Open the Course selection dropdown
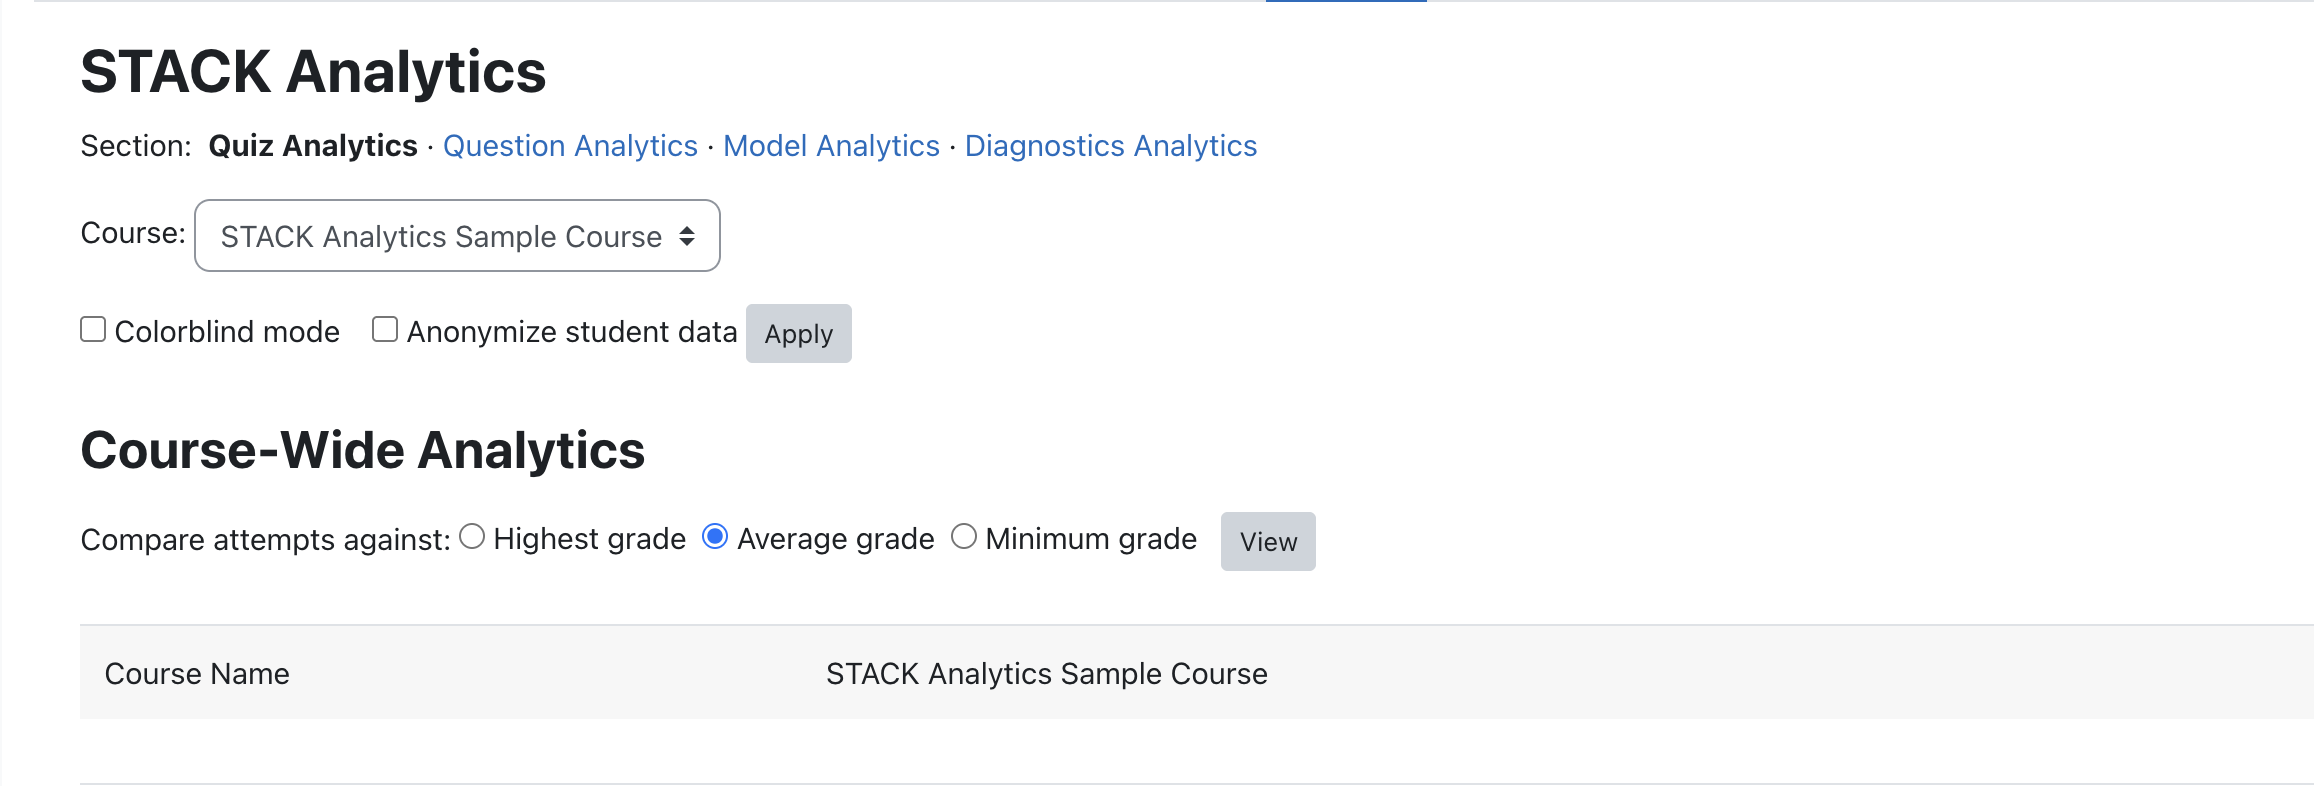The image size is (2314, 786). (x=457, y=236)
